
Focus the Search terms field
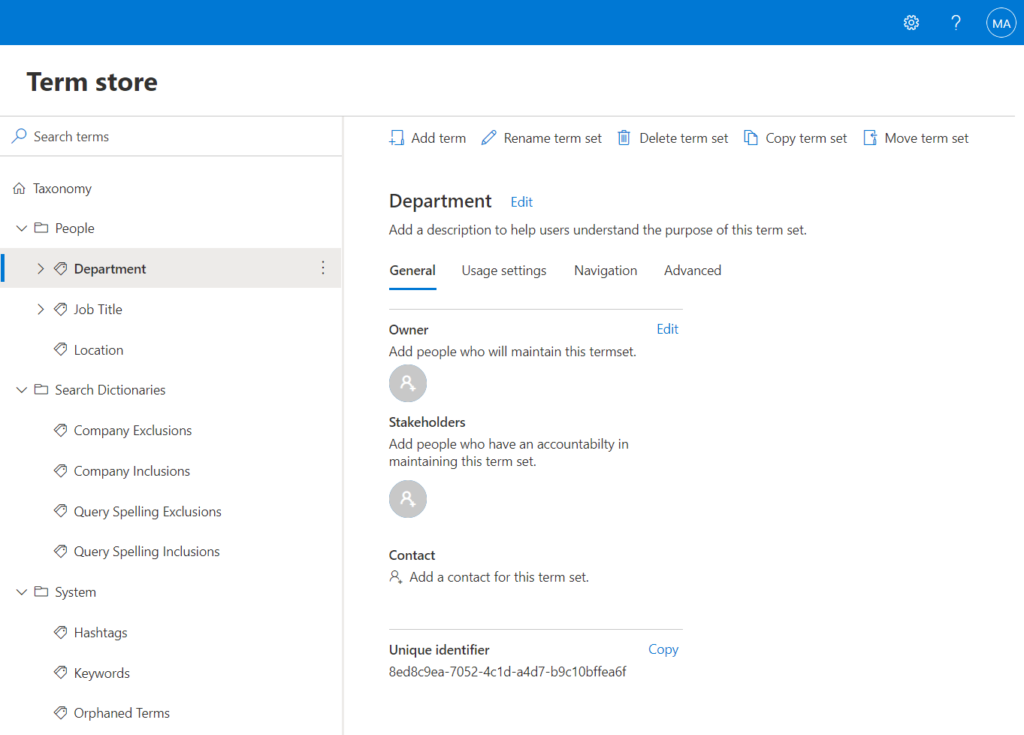171,137
